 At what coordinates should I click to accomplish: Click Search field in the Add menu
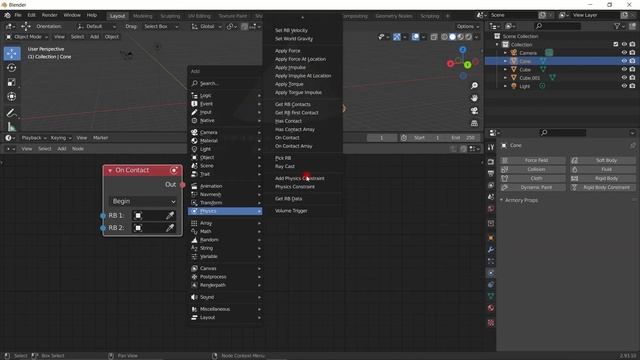[225, 83]
